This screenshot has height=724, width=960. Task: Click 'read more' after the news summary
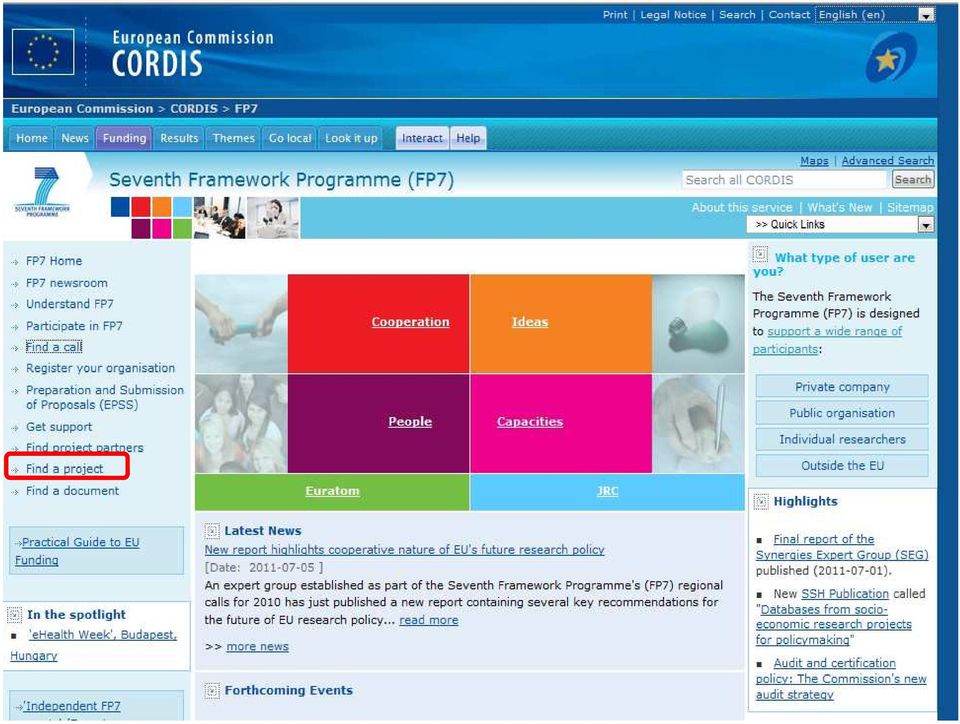tap(429, 620)
